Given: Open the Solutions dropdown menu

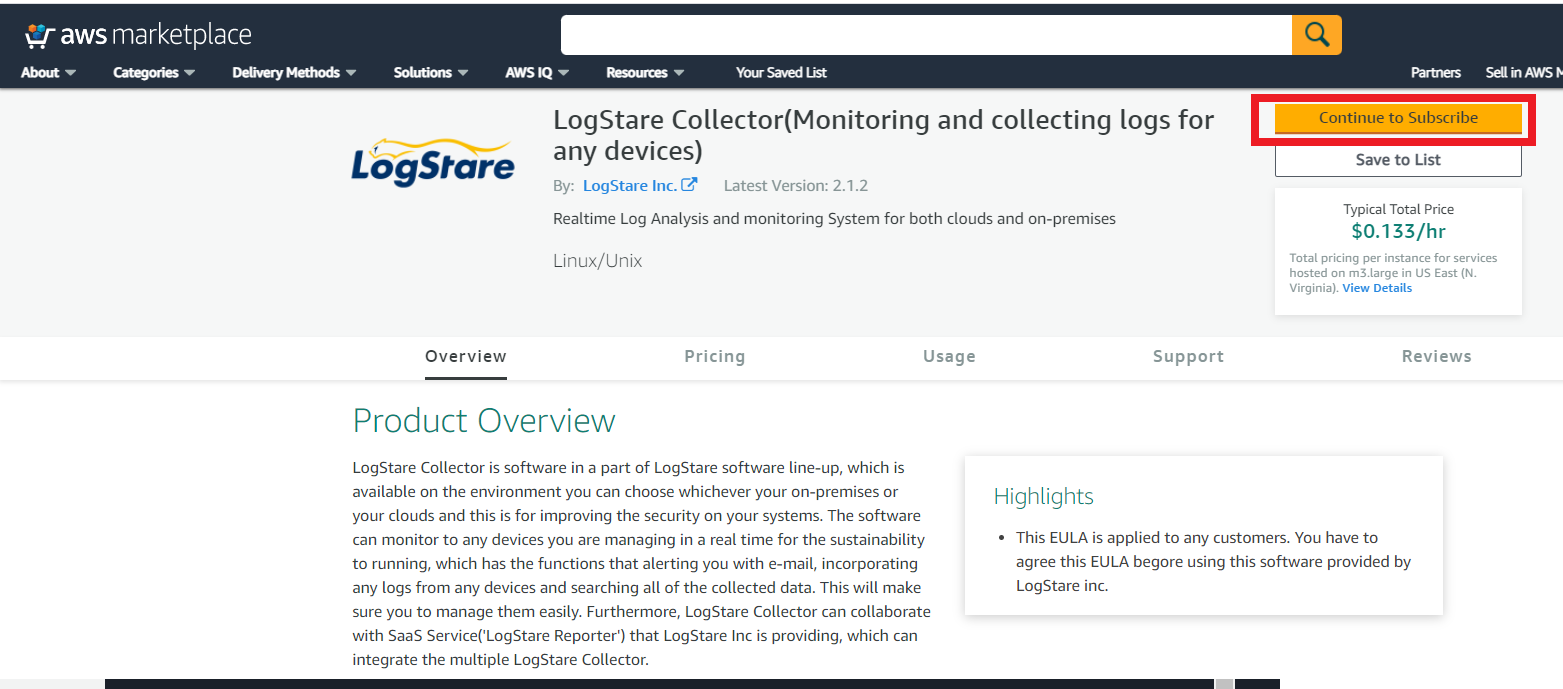Looking at the screenshot, I should click(x=431, y=72).
